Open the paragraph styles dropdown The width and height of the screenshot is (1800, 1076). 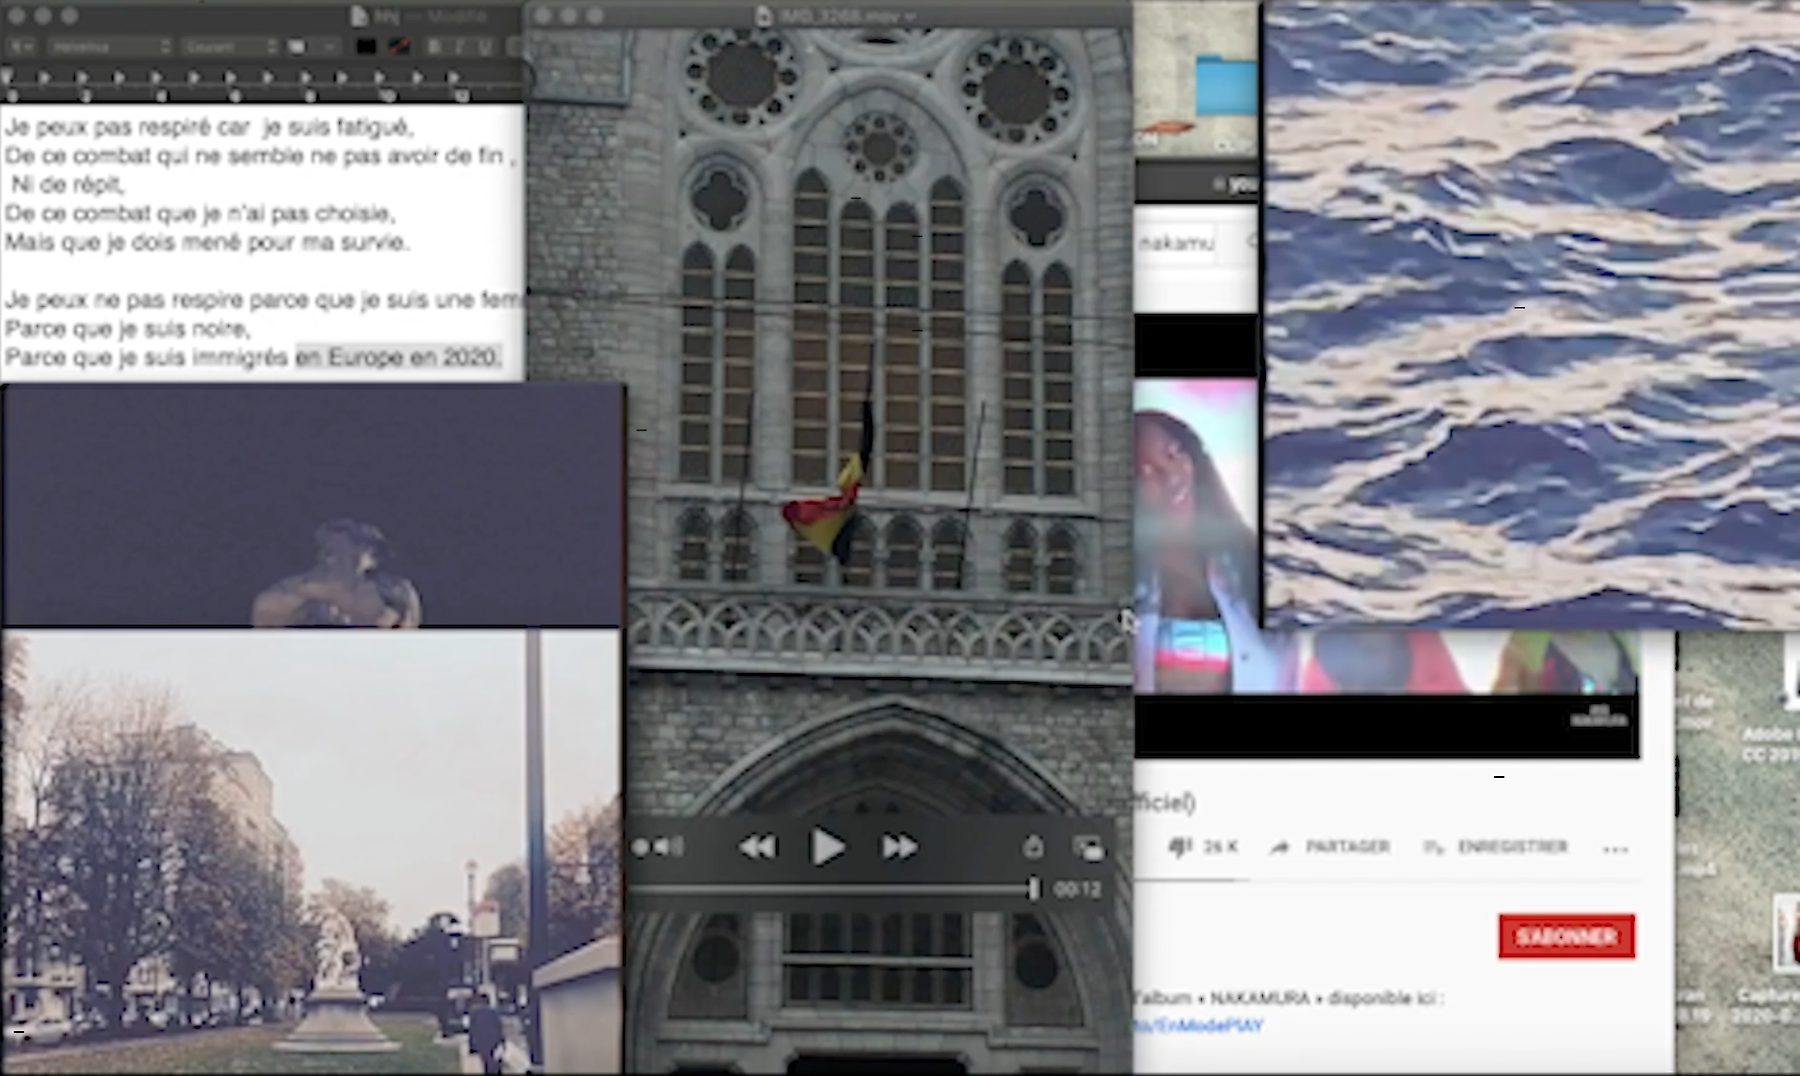coord(22,47)
